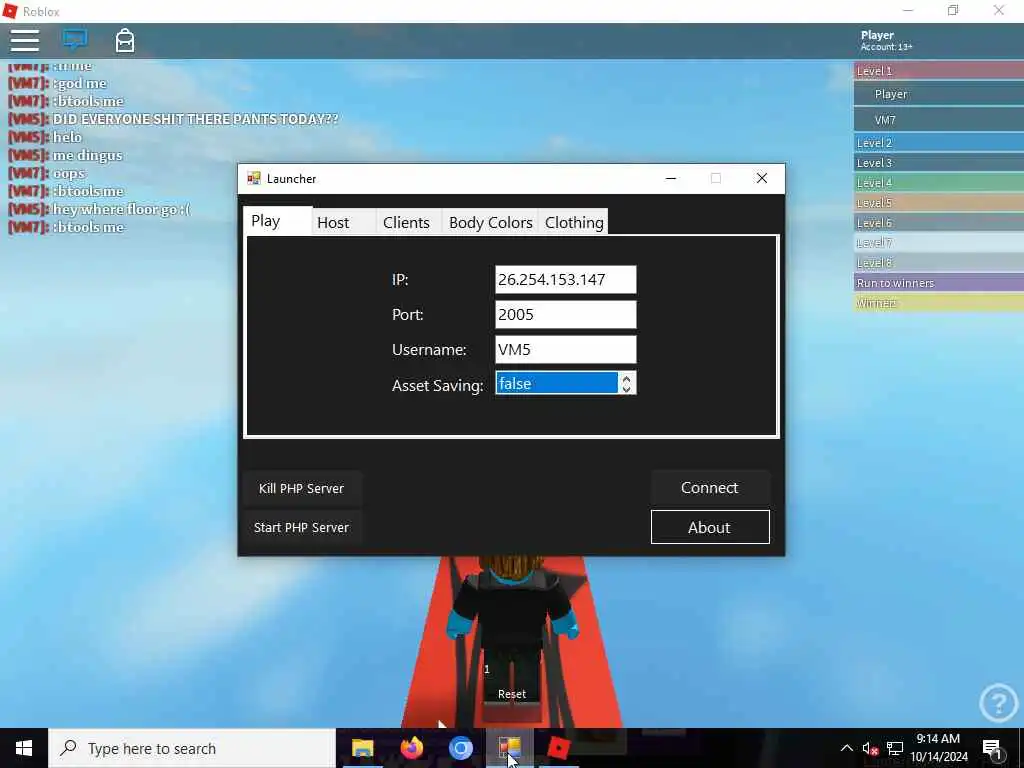The height and width of the screenshot is (768, 1024).
Task: Click the Port input field
Action: tap(566, 315)
